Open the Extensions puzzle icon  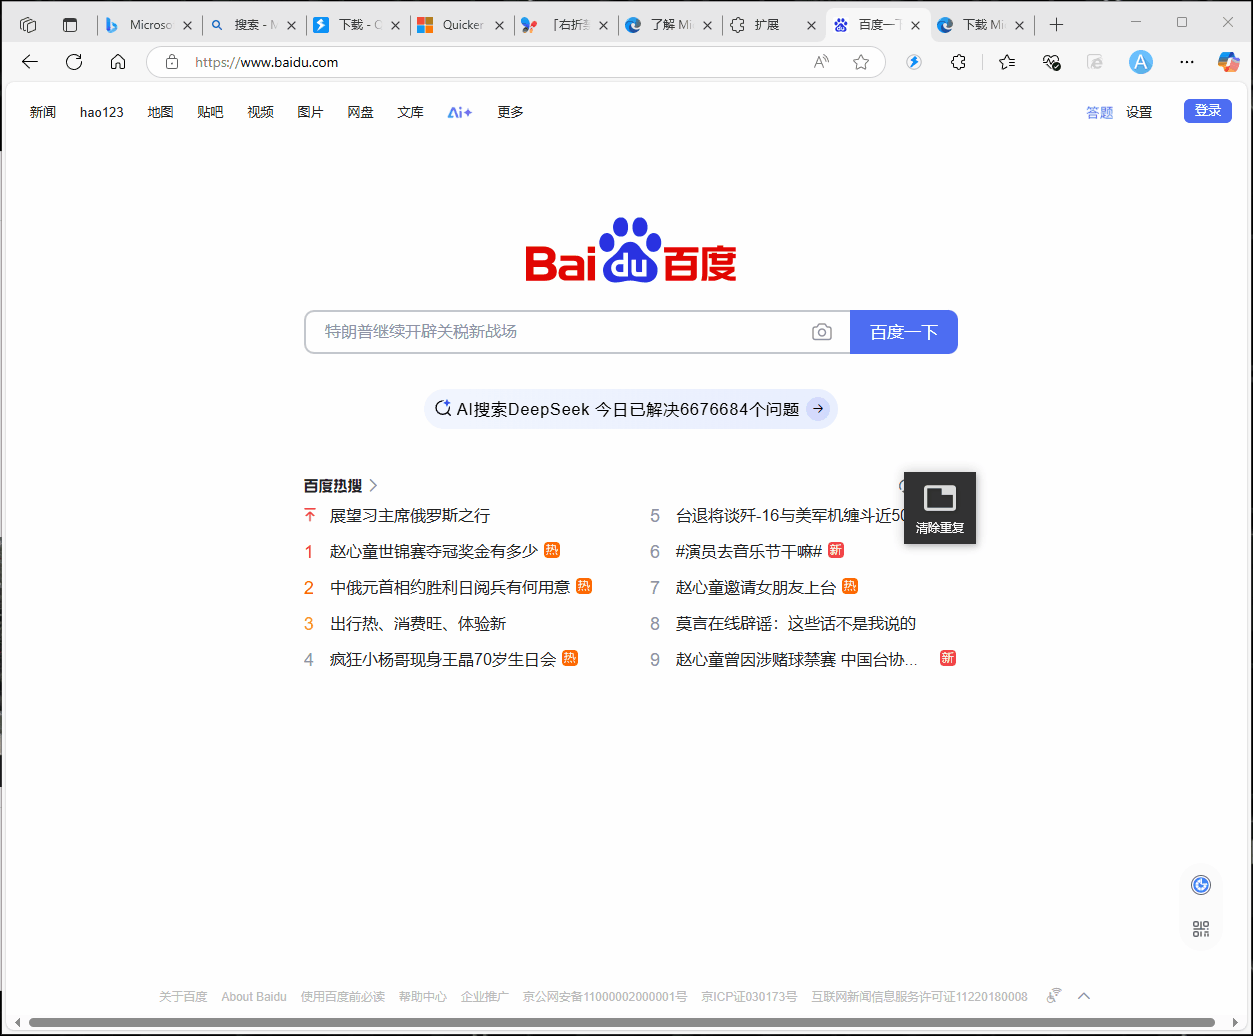[958, 62]
